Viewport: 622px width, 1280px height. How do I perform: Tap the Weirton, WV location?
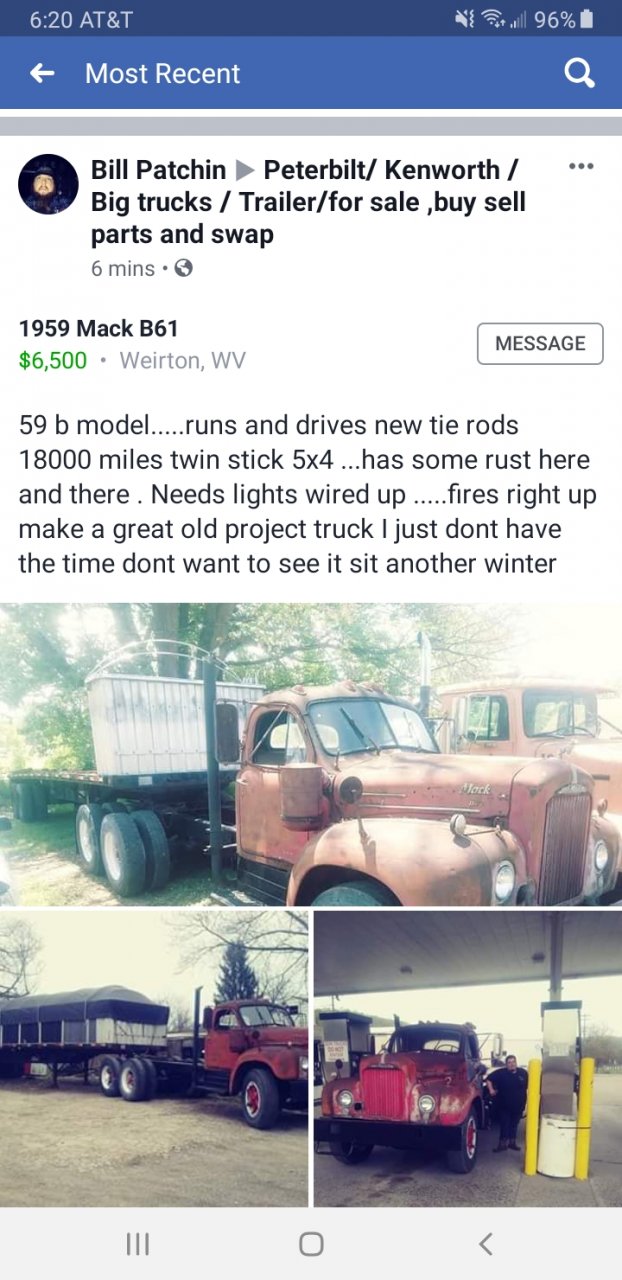182,360
